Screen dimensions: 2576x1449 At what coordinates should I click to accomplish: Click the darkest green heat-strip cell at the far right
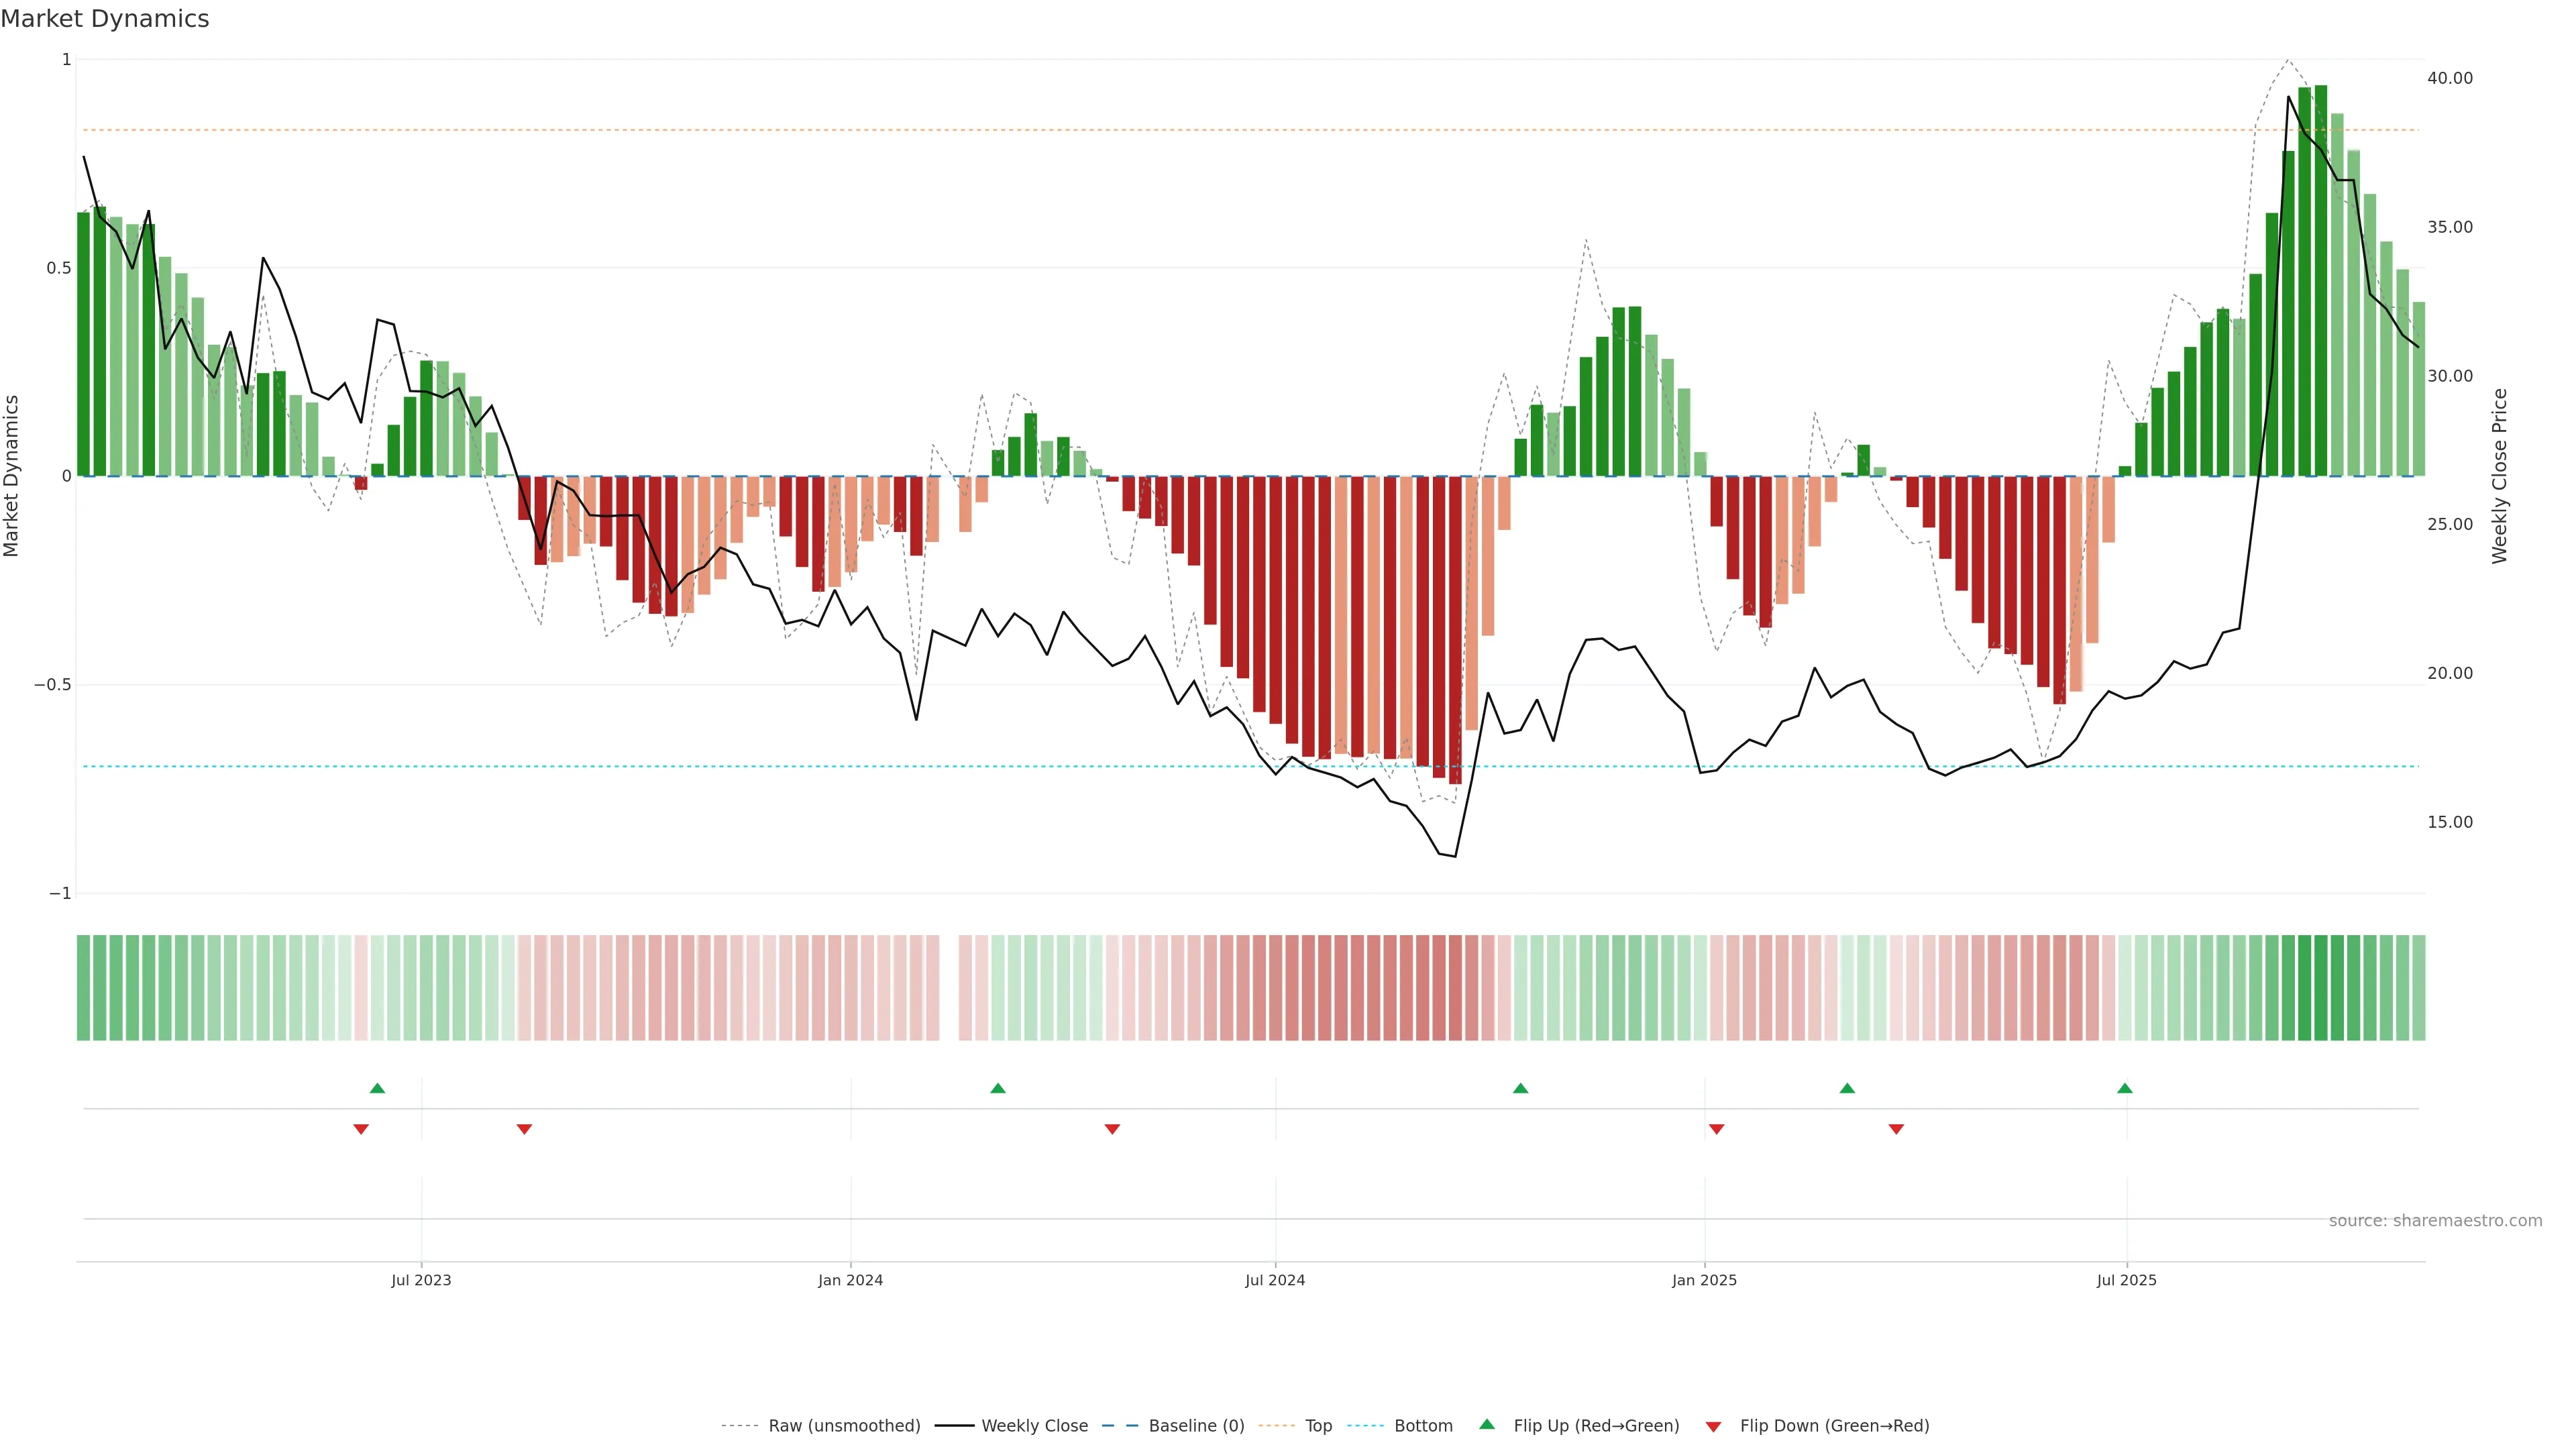click(x=2321, y=988)
